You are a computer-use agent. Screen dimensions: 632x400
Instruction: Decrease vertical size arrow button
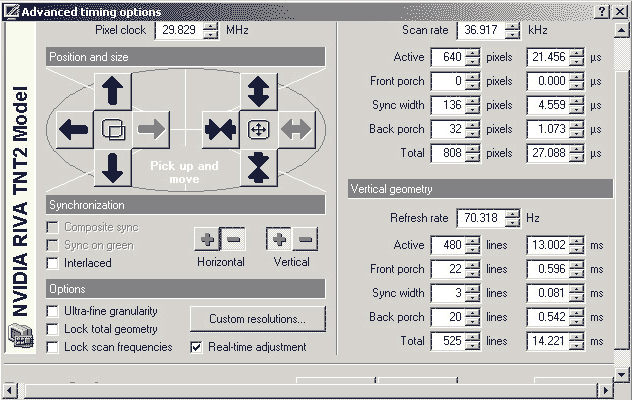[x=258, y=168]
